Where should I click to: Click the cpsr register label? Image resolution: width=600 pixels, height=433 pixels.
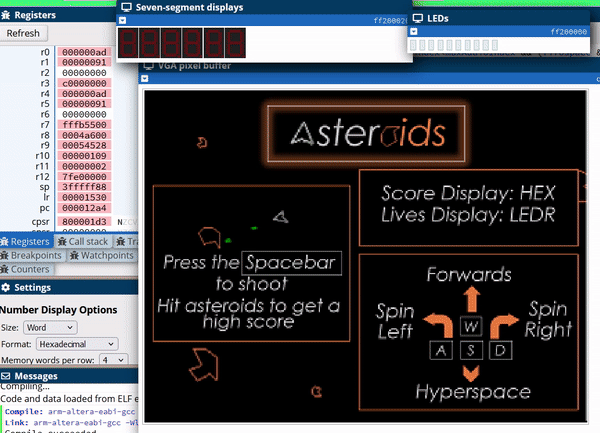pyautogui.click(x=41, y=221)
